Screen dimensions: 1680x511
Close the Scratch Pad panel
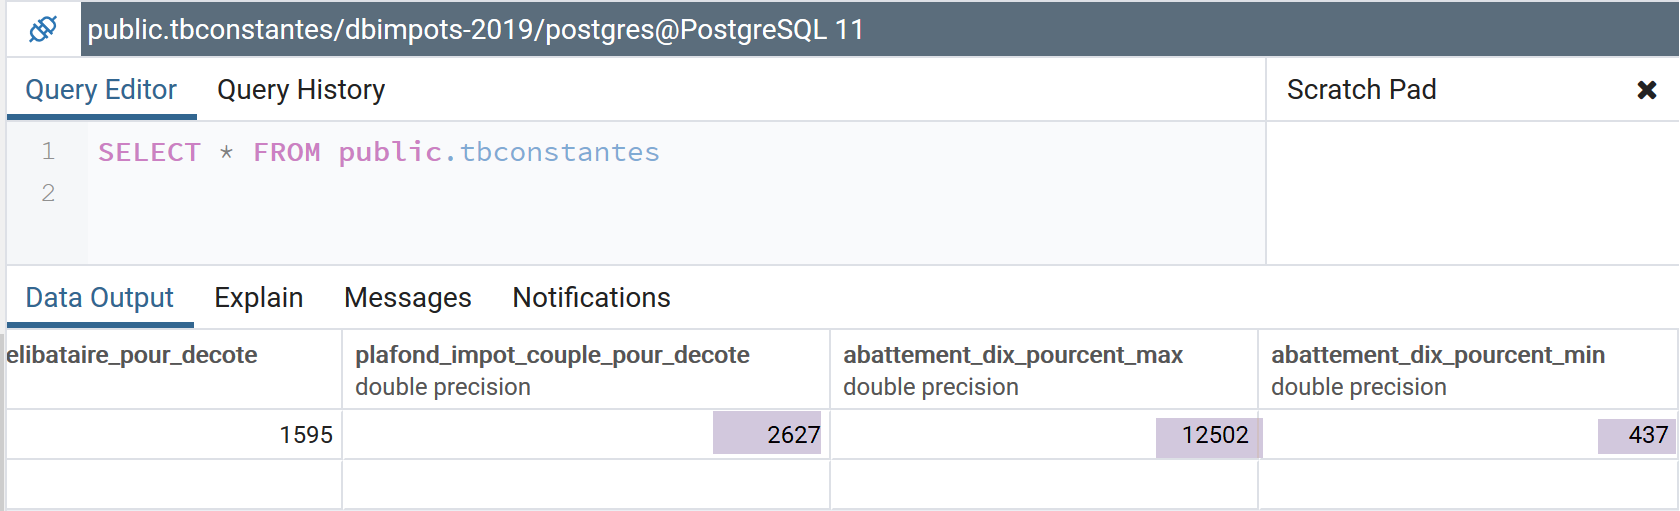[1646, 90]
